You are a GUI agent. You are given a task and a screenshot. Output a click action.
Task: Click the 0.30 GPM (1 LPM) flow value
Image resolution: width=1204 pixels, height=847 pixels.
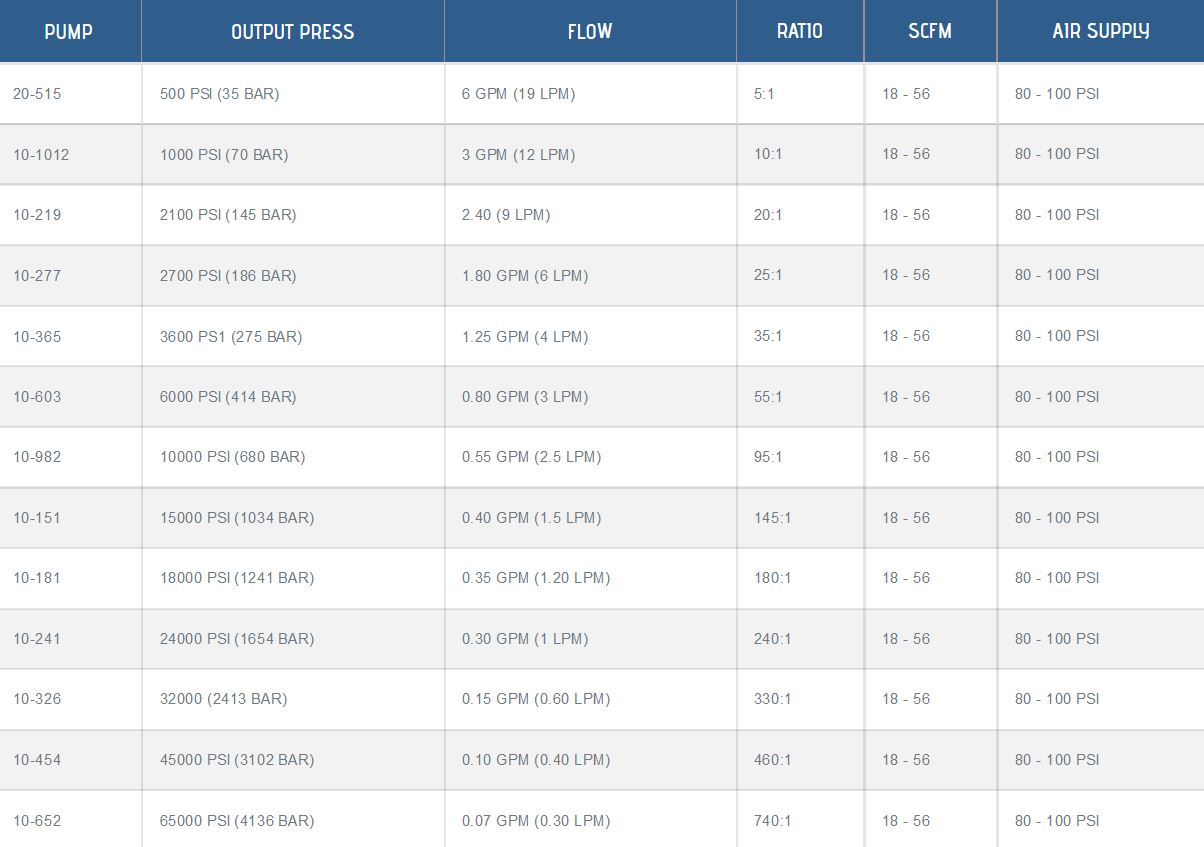[x=525, y=639]
